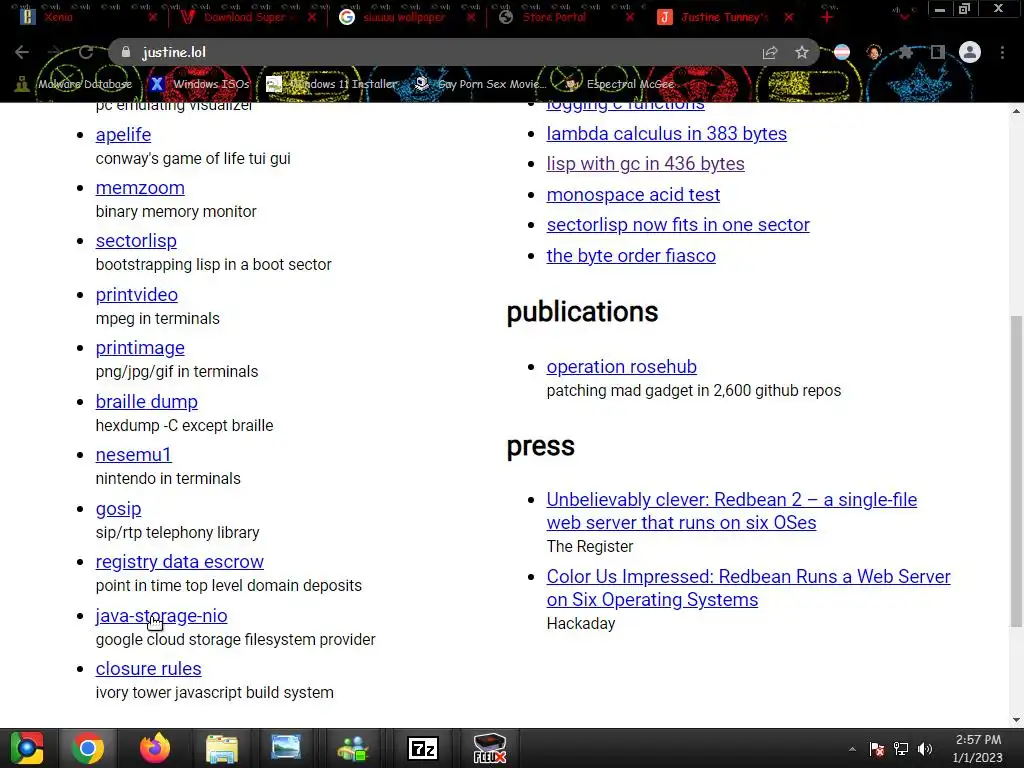Viewport: 1024px width, 768px height.
Task: Open the striped flag extension icon
Action: coord(842,52)
